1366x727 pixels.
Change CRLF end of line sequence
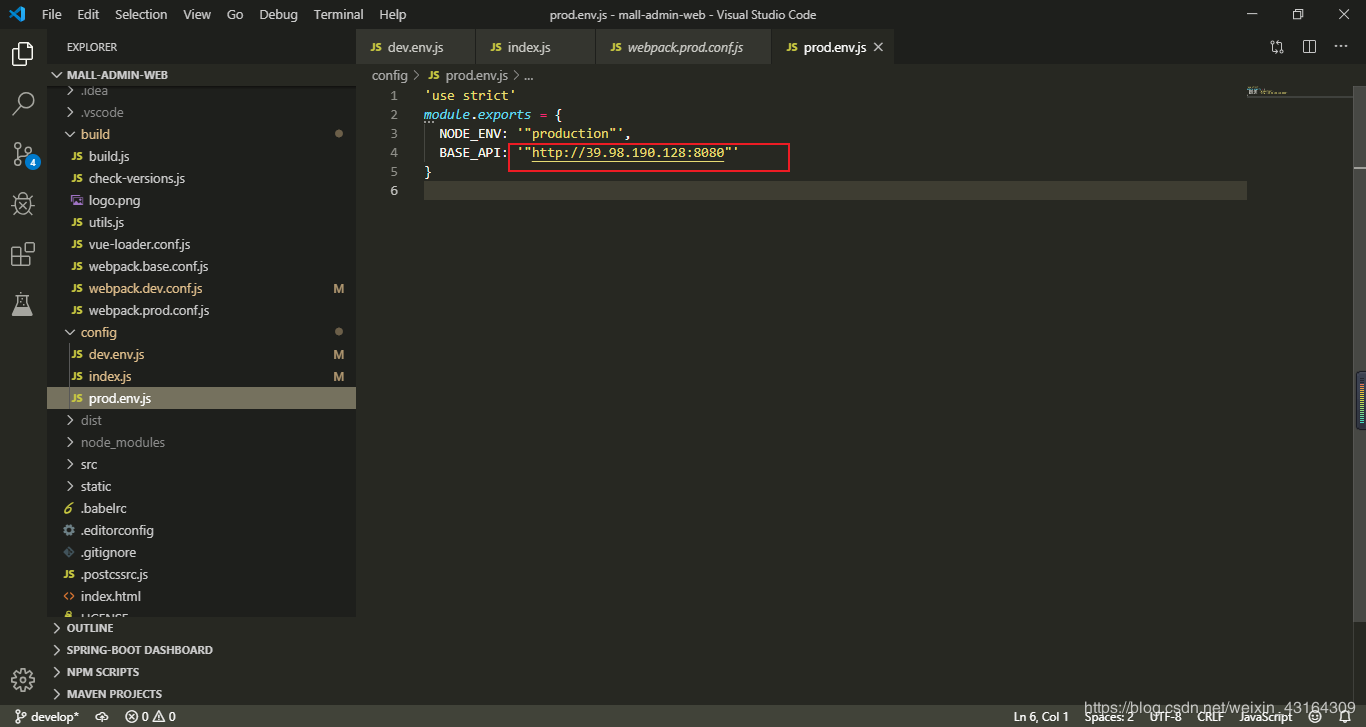tap(1210, 716)
